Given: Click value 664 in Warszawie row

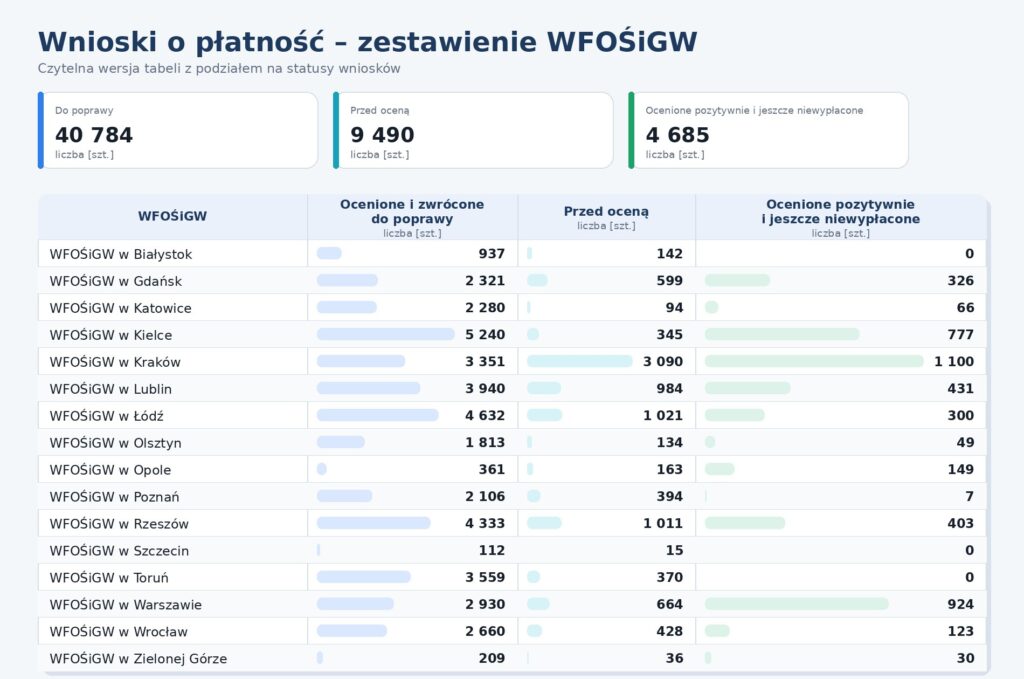Looking at the screenshot, I should pos(669,604).
